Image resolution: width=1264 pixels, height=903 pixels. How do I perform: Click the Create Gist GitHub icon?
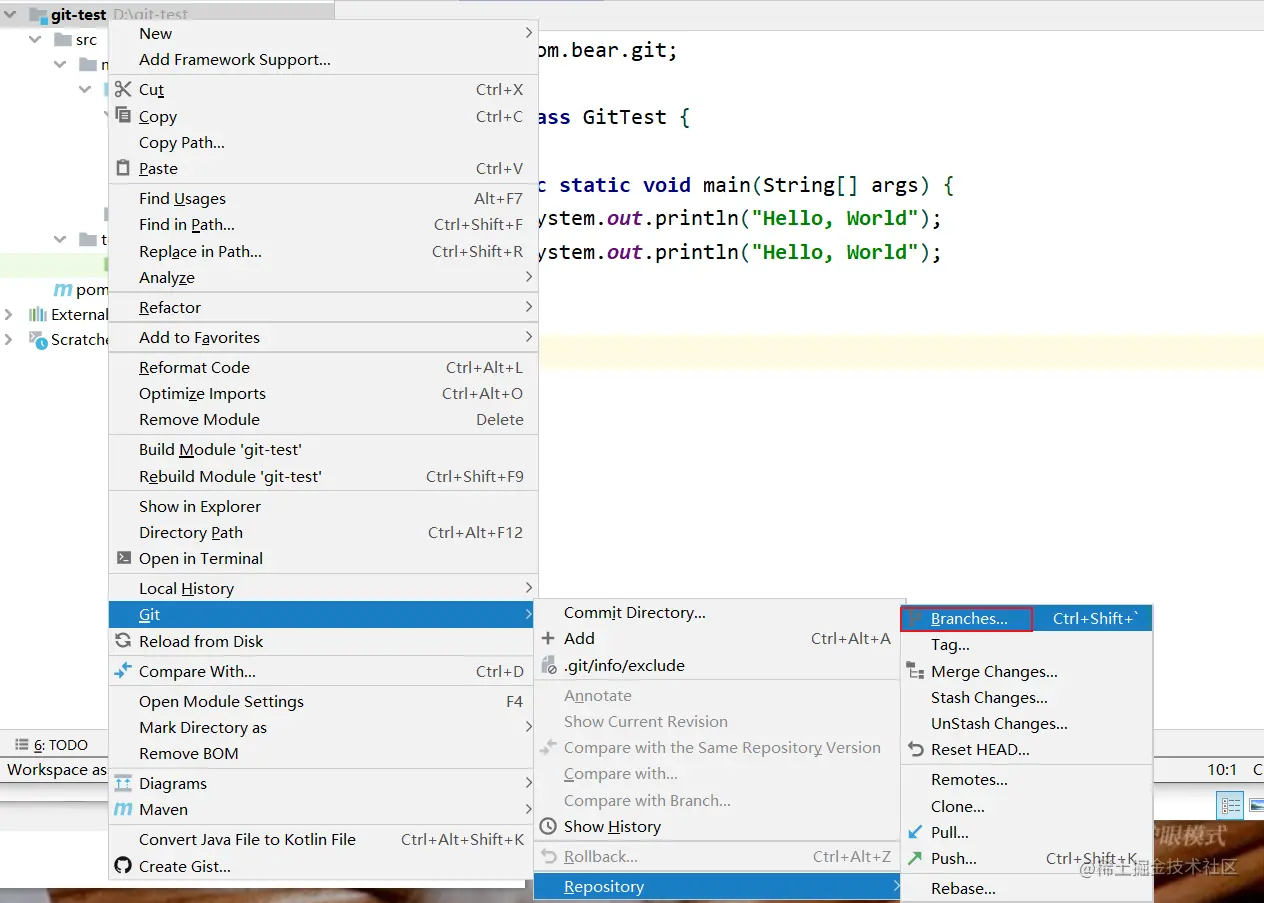point(123,866)
